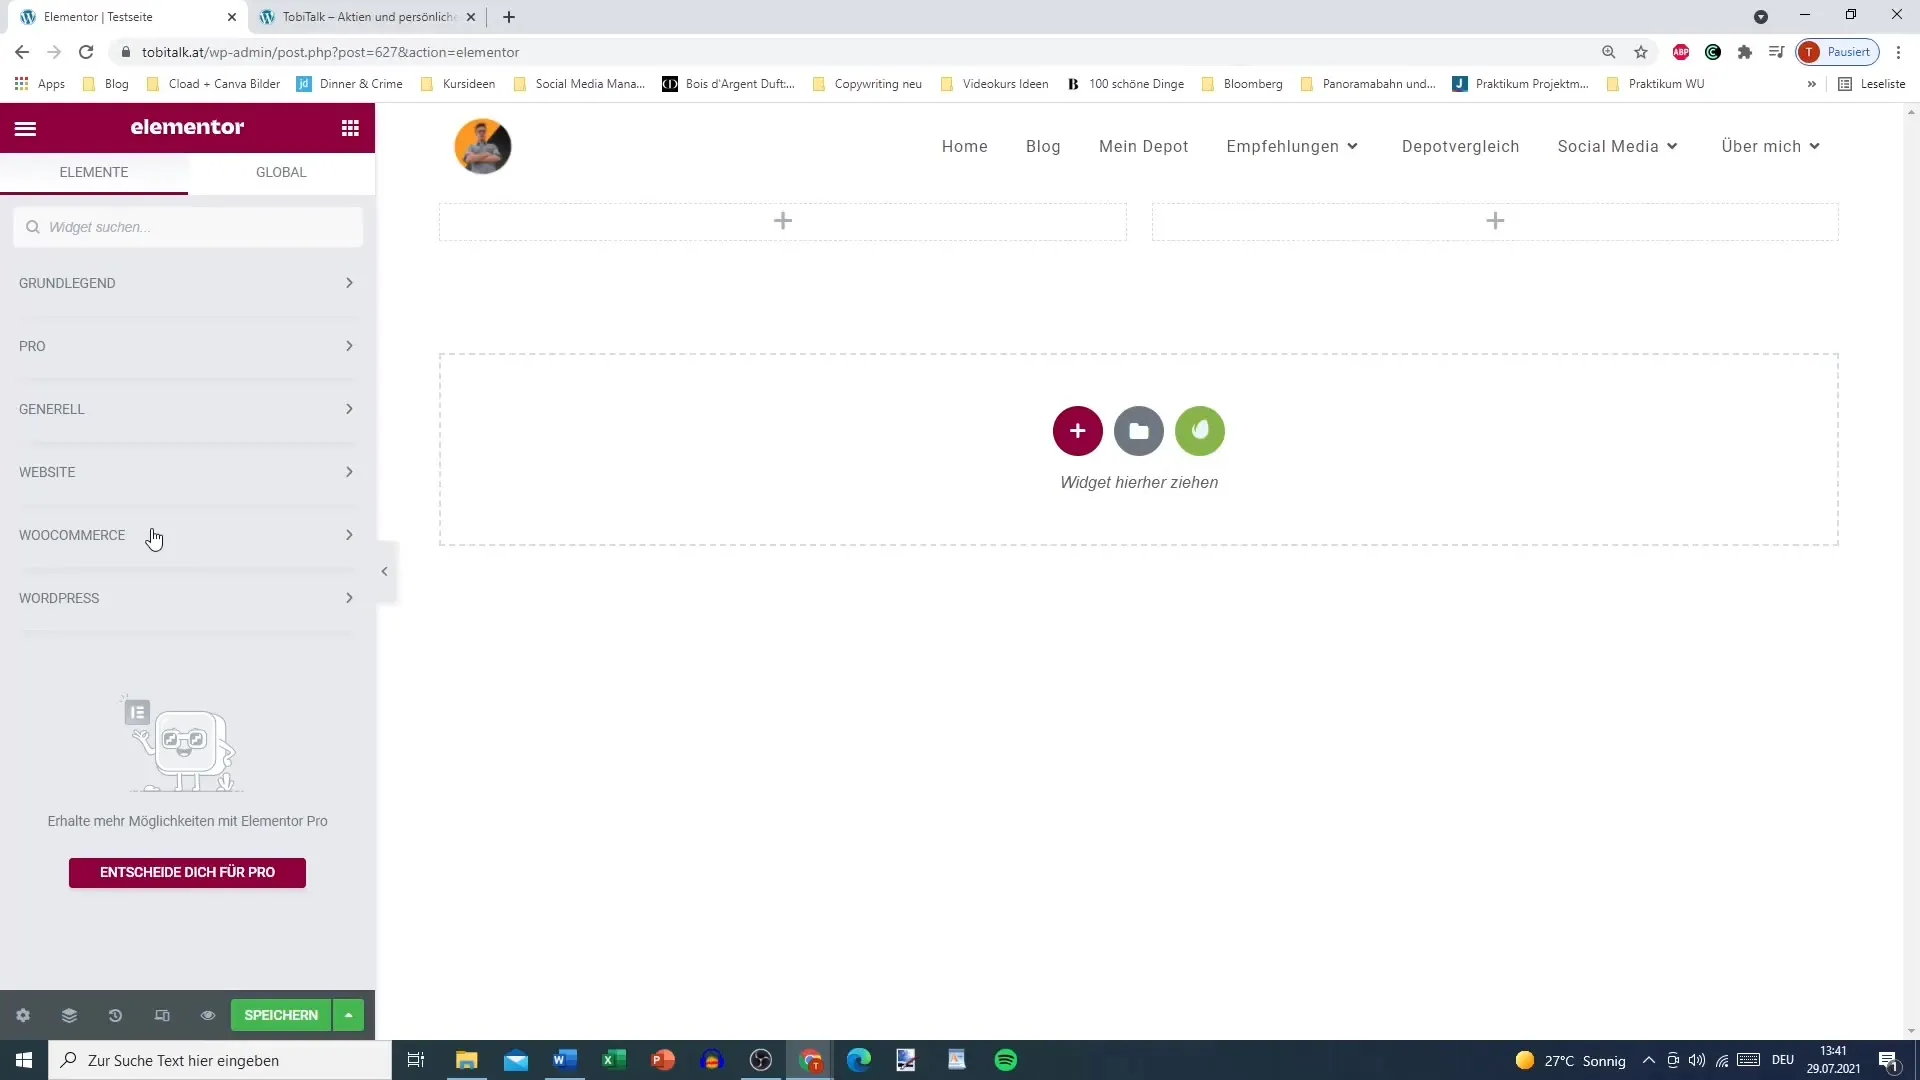Add widget to left column plus

(783, 221)
